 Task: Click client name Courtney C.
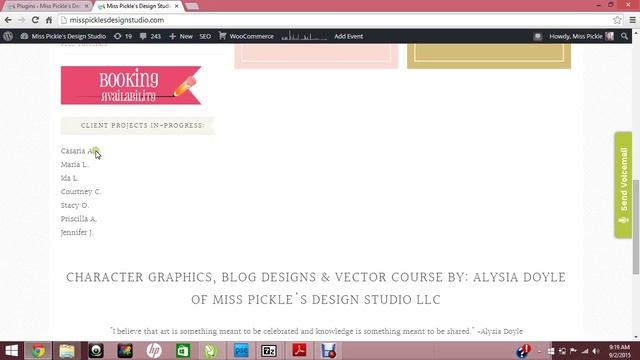[x=81, y=191]
